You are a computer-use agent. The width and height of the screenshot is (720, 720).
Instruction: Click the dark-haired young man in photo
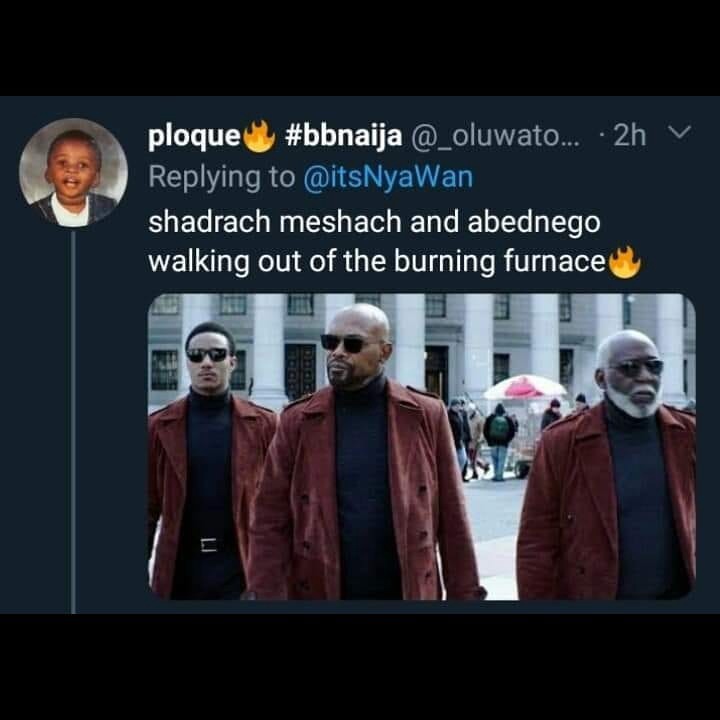(x=211, y=461)
